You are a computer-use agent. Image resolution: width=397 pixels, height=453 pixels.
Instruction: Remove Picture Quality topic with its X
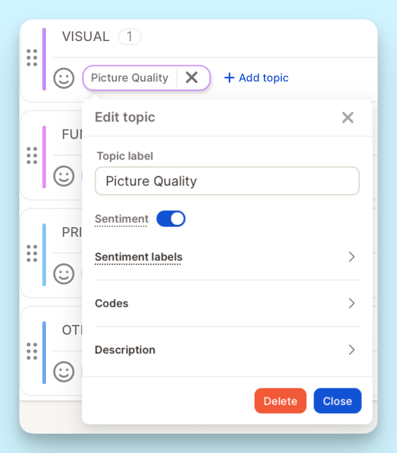pos(192,78)
